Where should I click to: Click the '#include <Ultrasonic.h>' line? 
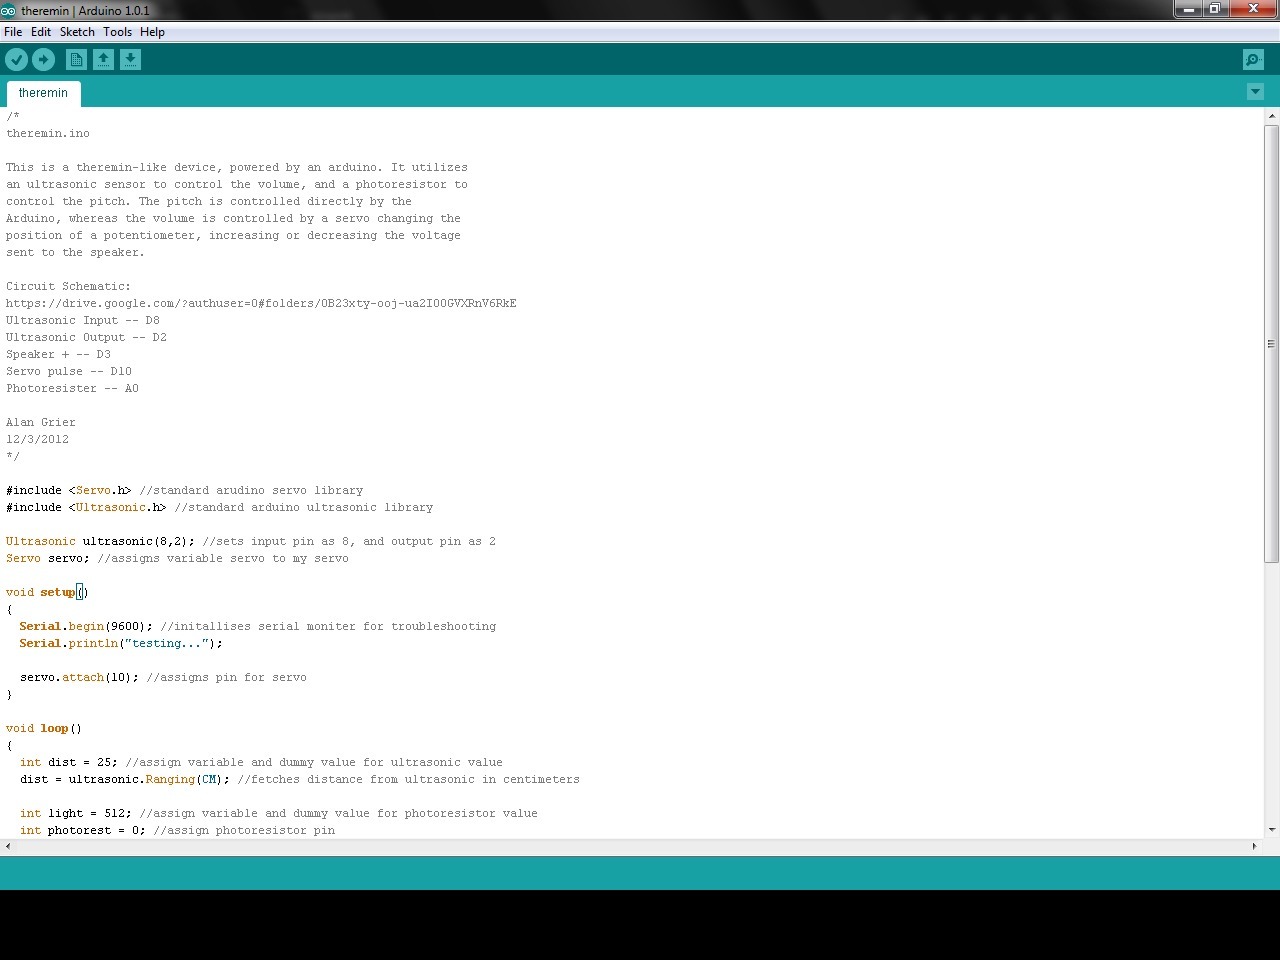point(220,507)
